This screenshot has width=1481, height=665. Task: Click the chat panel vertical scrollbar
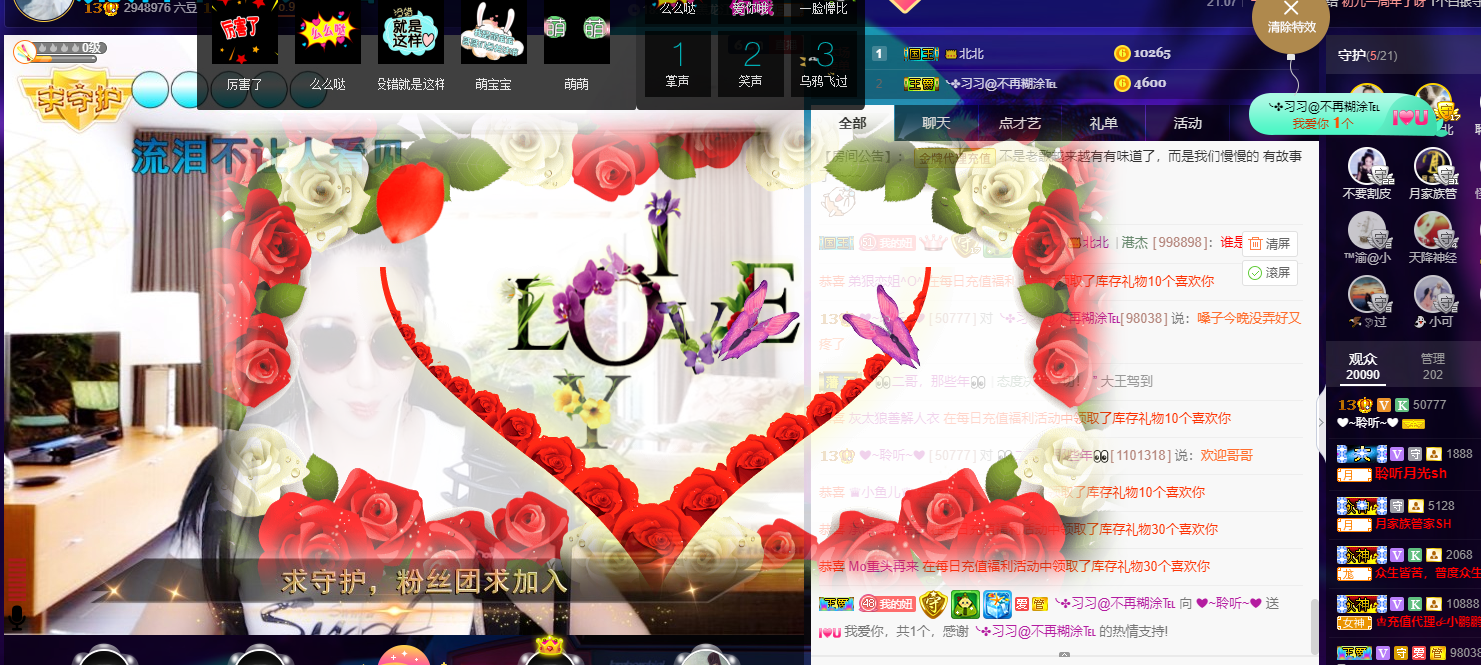tap(1314, 625)
